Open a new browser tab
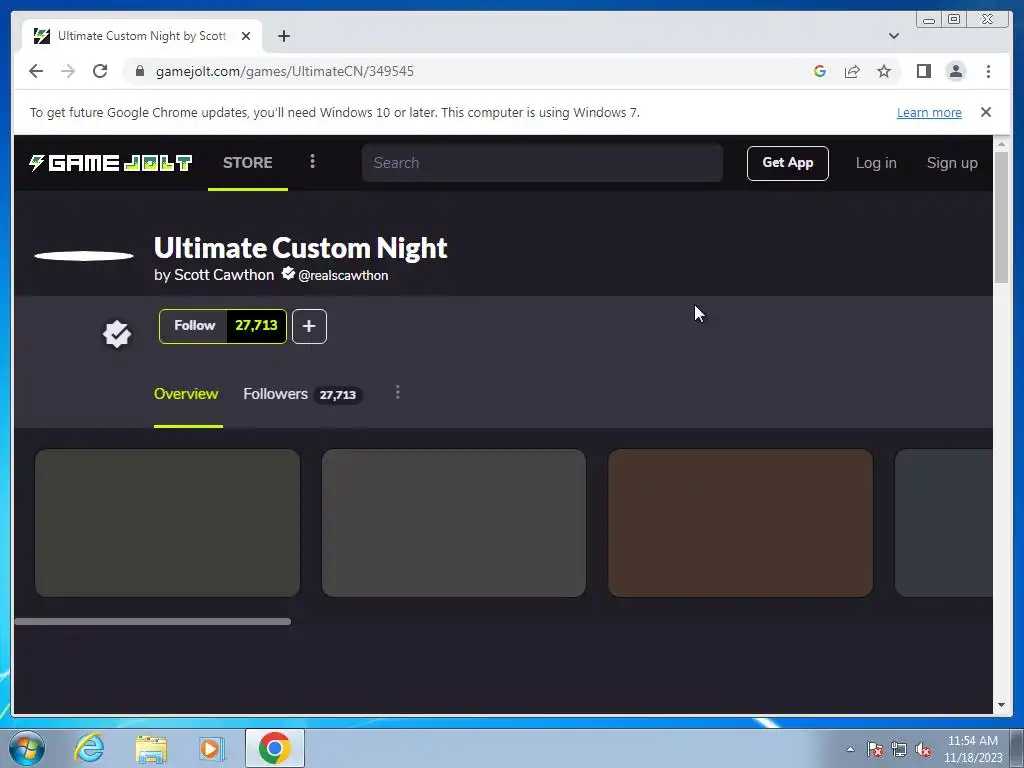 click(283, 36)
